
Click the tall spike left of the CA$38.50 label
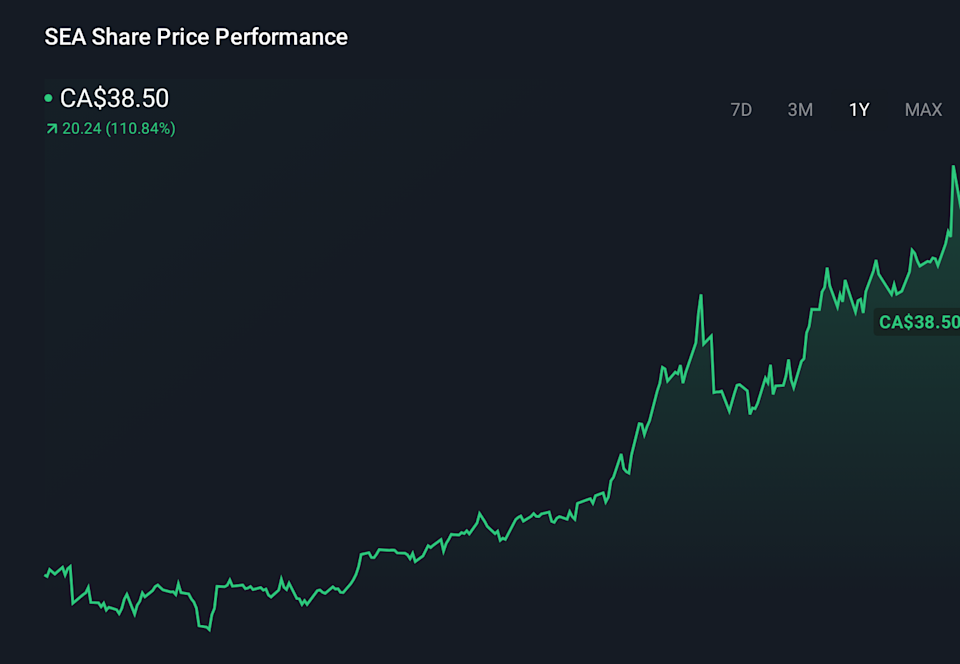701,296
